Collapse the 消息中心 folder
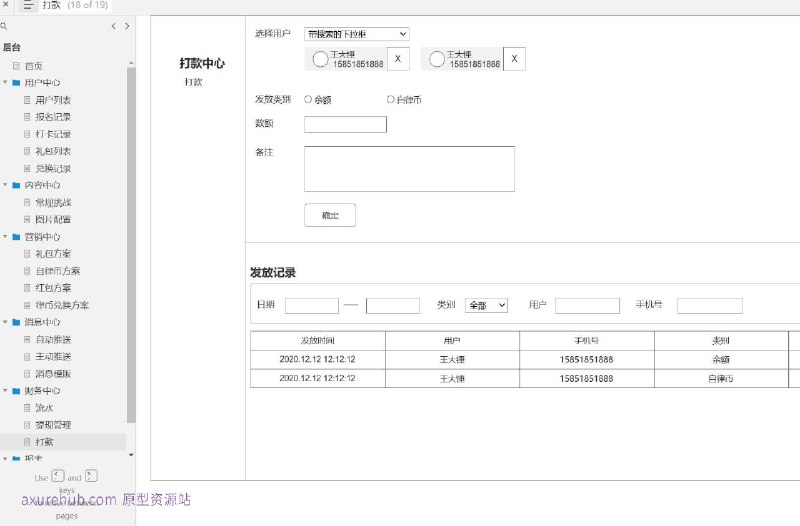The image size is (800, 526). coord(5,322)
